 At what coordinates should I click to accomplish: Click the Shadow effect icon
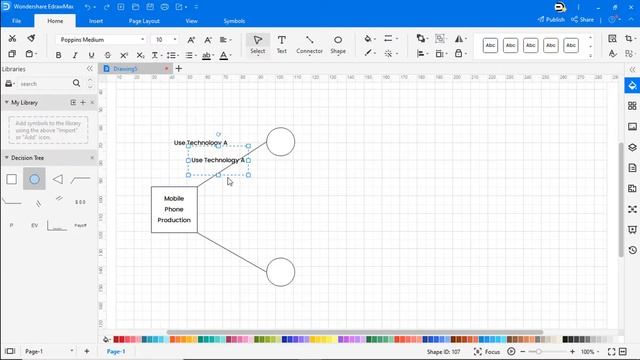(x=389, y=53)
